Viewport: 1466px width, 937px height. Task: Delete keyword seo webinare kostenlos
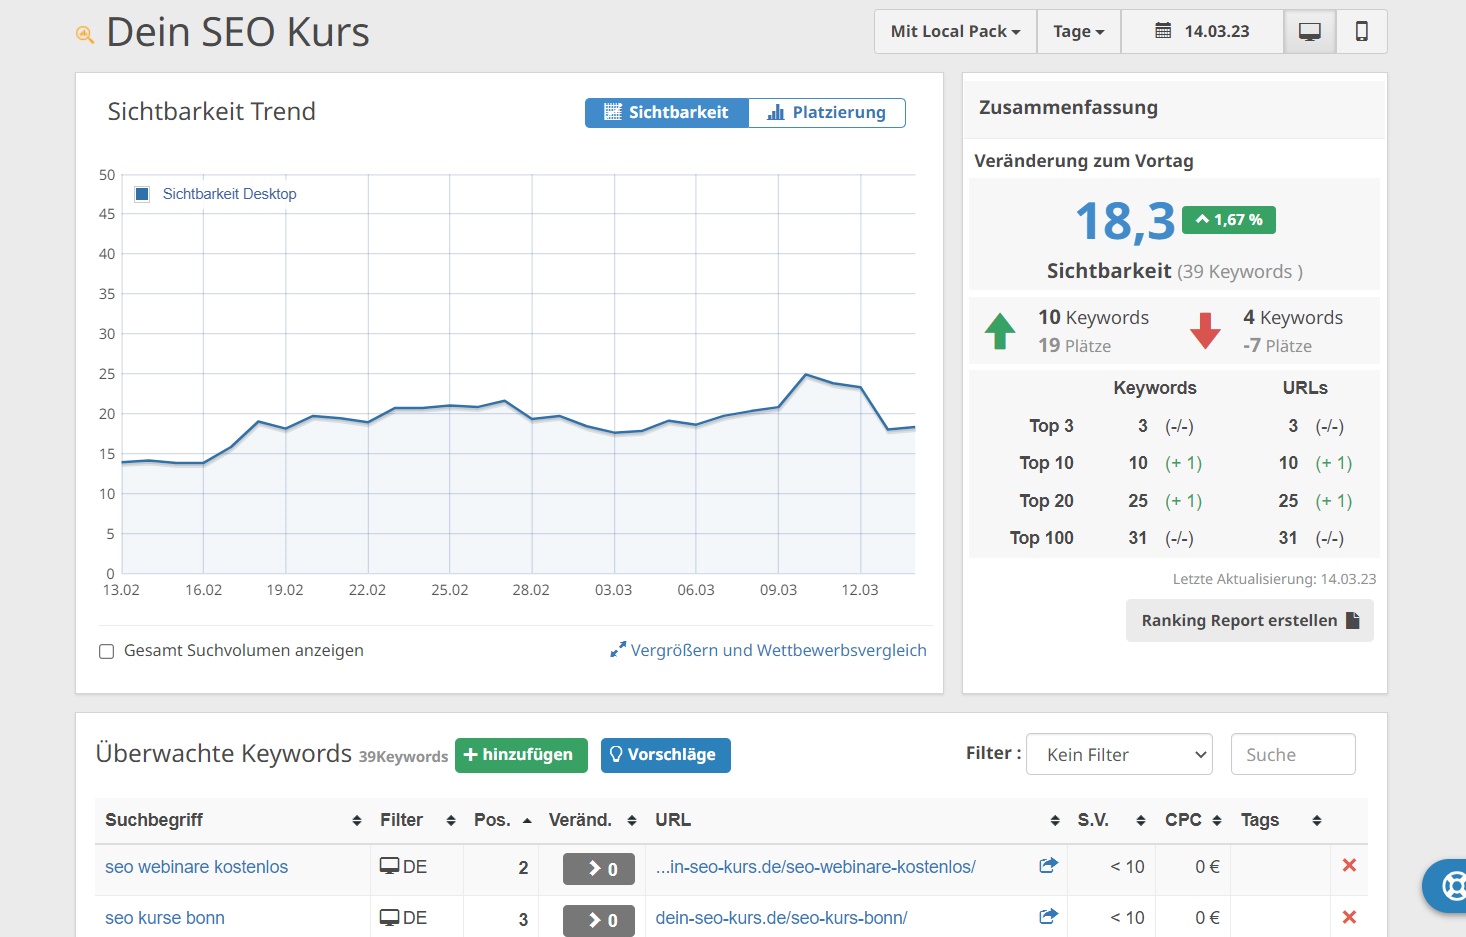pos(1349,866)
